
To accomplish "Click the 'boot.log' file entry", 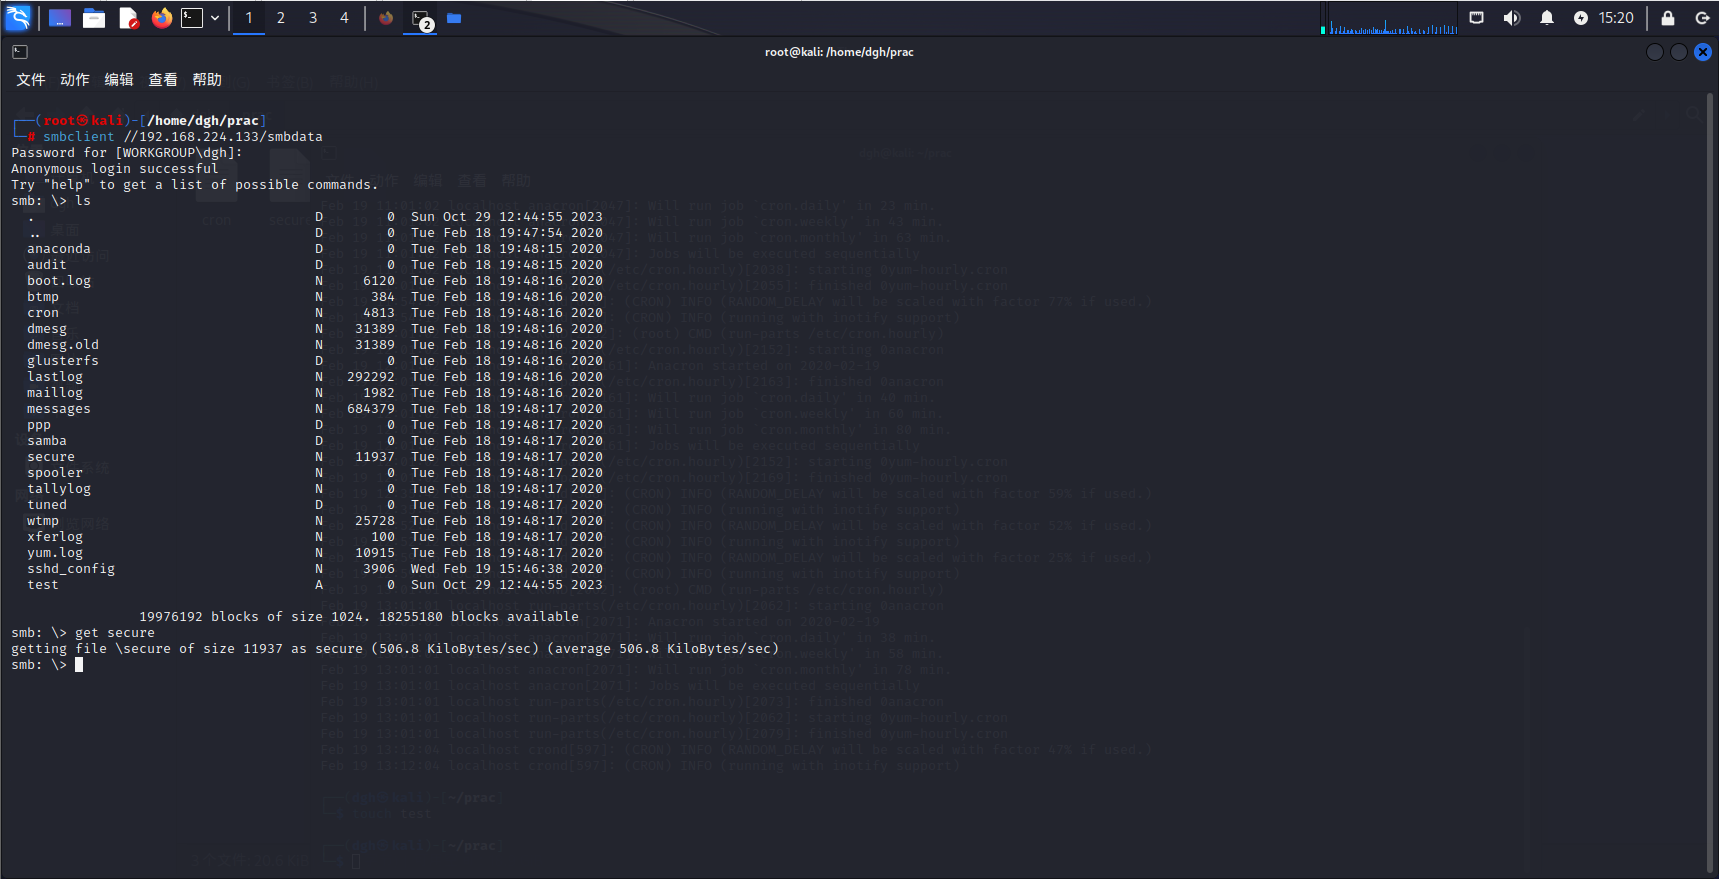I will coord(59,281).
